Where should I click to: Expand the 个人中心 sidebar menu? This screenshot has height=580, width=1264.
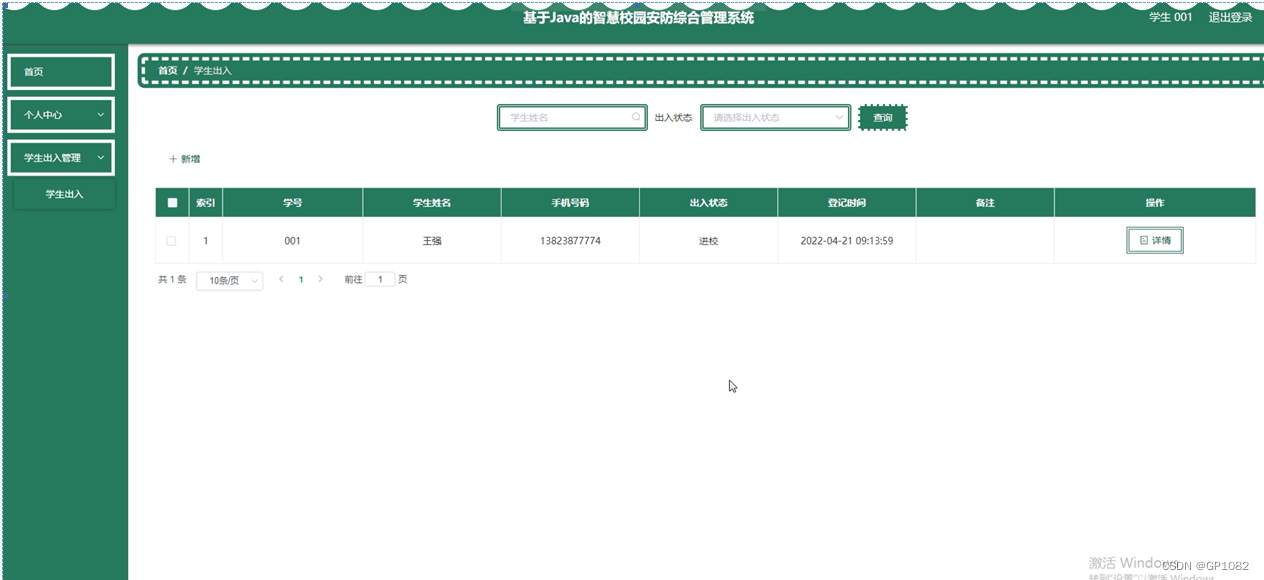tap(61, 115)
